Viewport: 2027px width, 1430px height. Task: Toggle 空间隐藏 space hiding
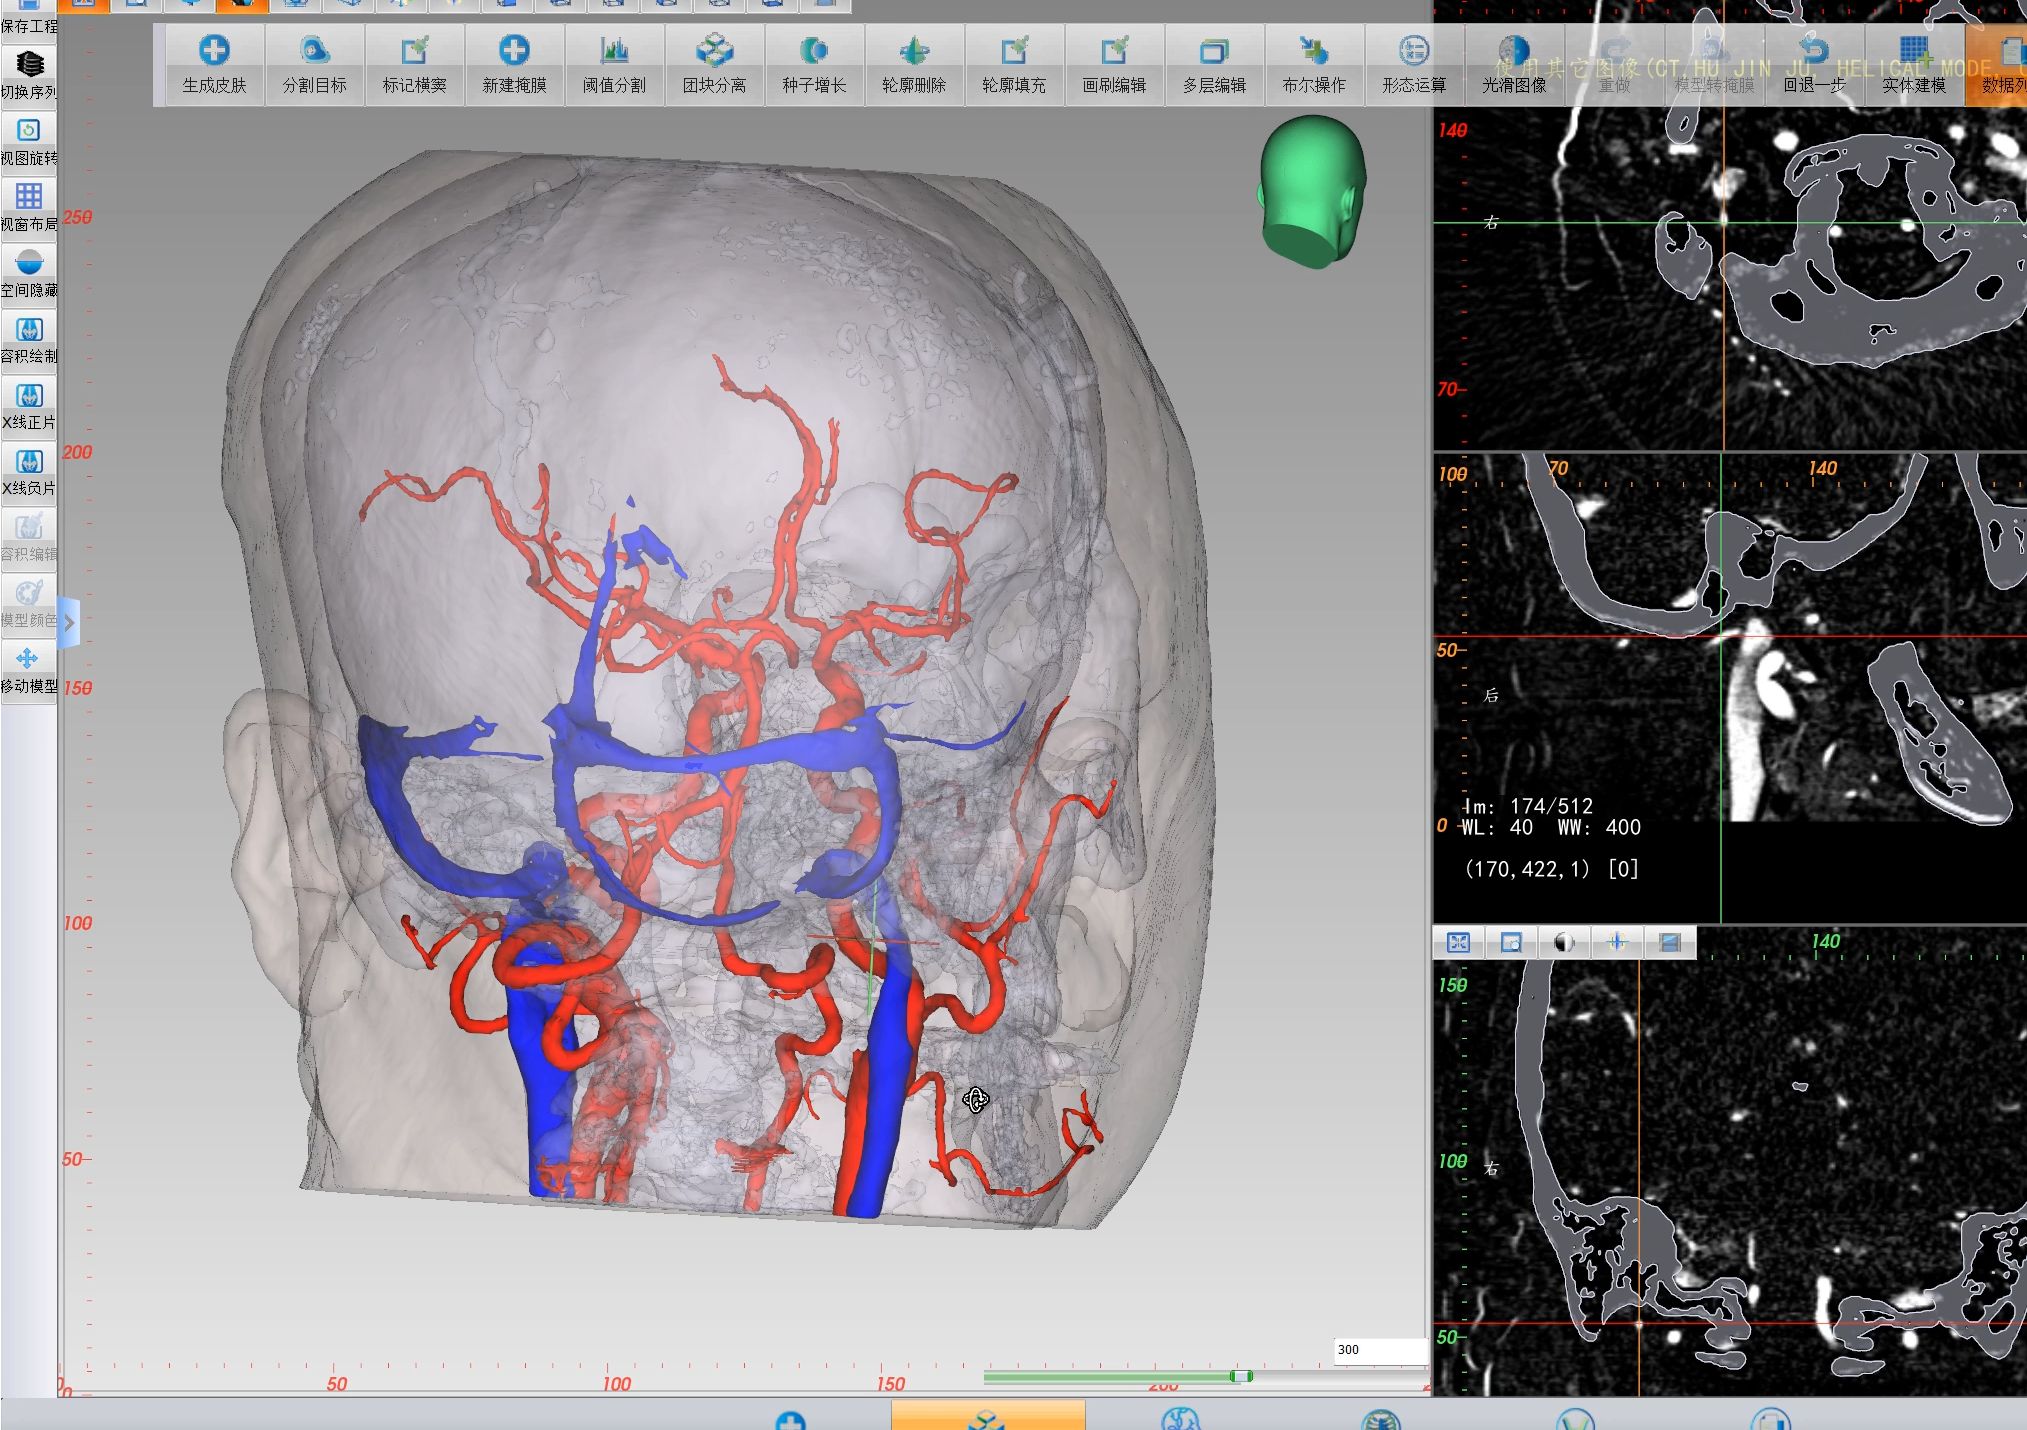click(29, 273)
